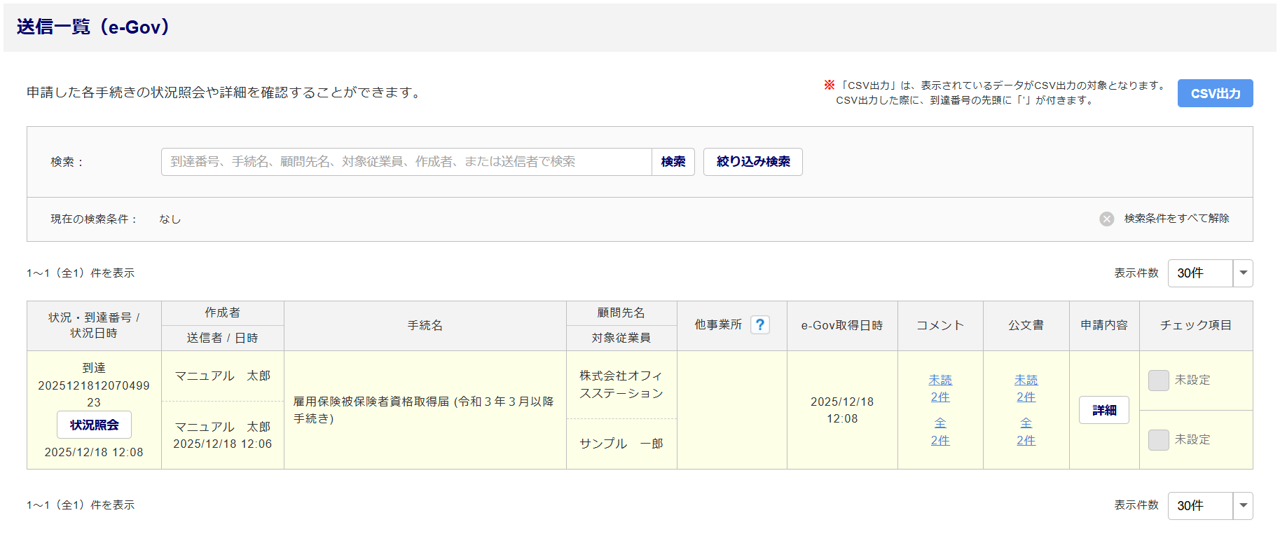
Task: Click the clear-all search conditions X icon
Action: [1107, 219]
